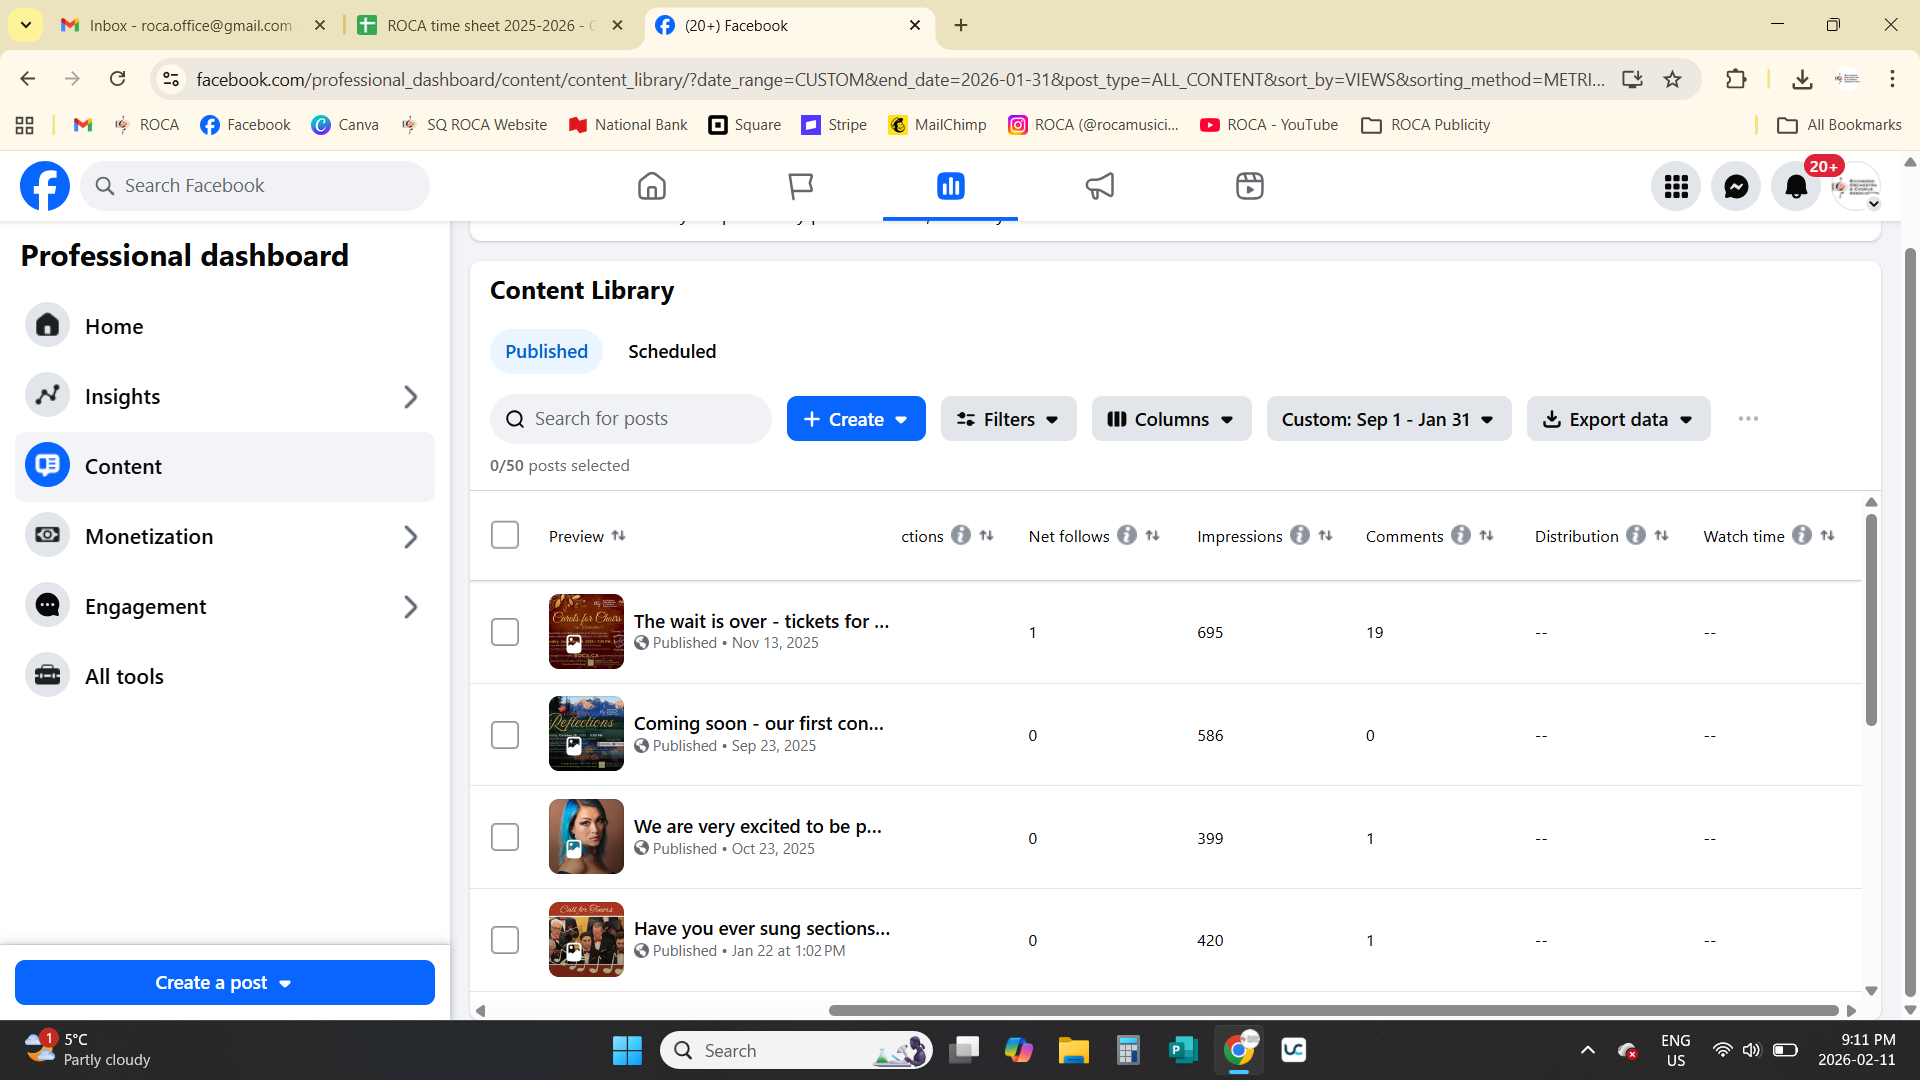The height and width of the screenshot is (1080, 1920).
Task: Toggle the select-all posts checkbox
Action: coord(505,535)
